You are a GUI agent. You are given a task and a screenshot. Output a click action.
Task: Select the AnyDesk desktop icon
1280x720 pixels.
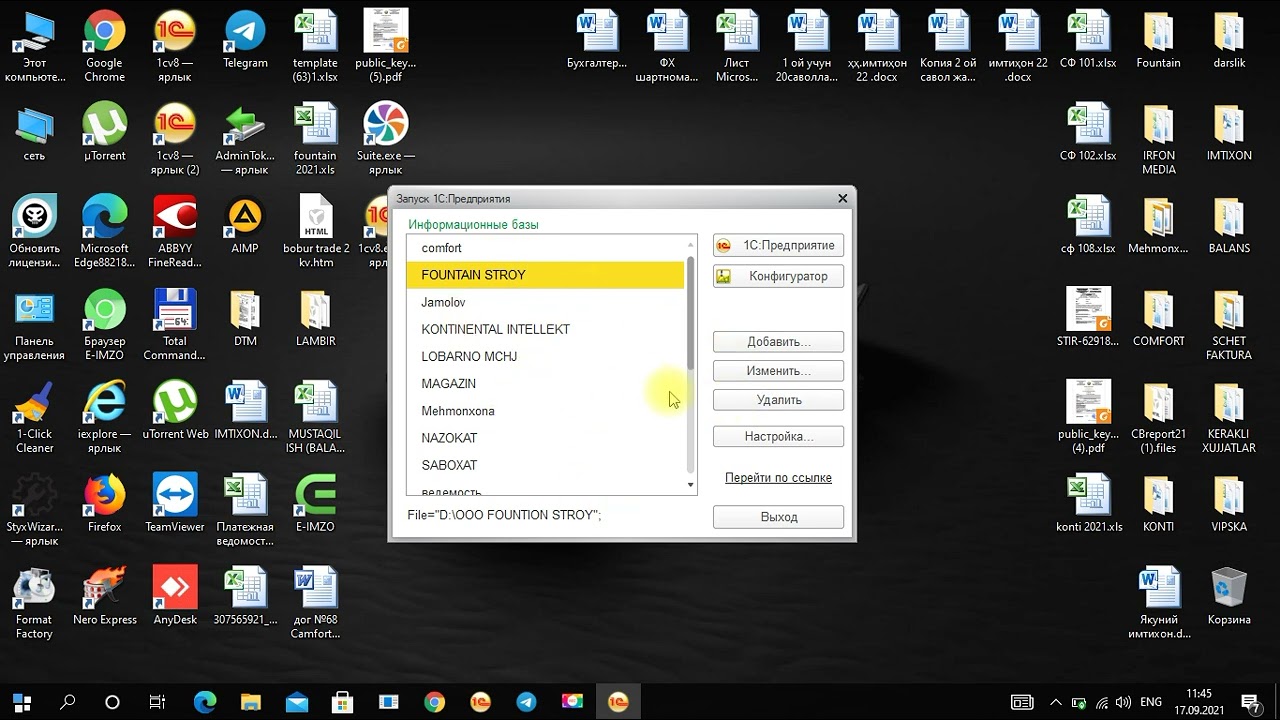[x=175, y=597]
